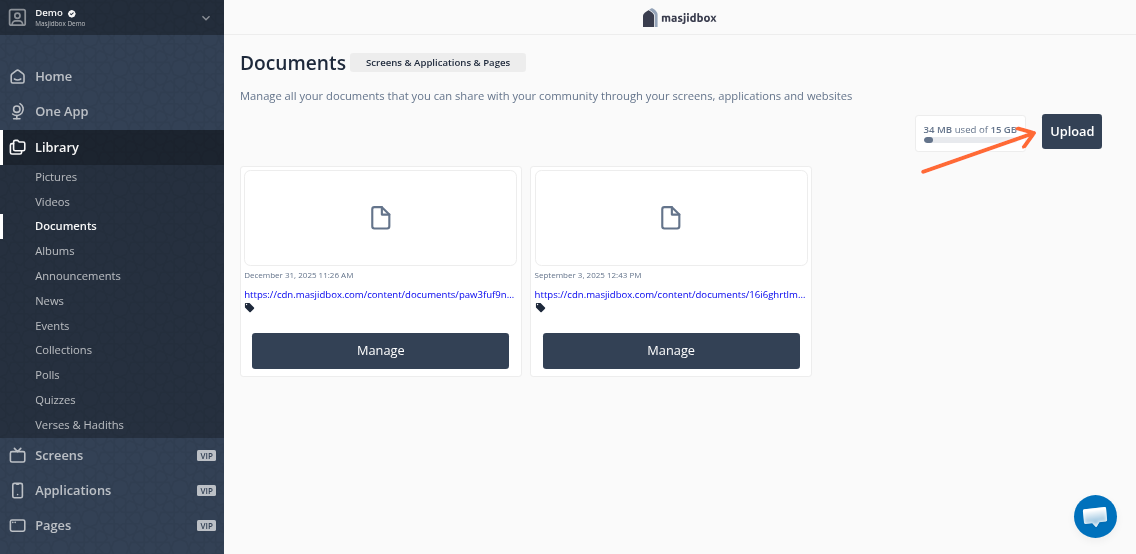
Task: Click tag icon under the September 3 document
Action: click(540, 308)
